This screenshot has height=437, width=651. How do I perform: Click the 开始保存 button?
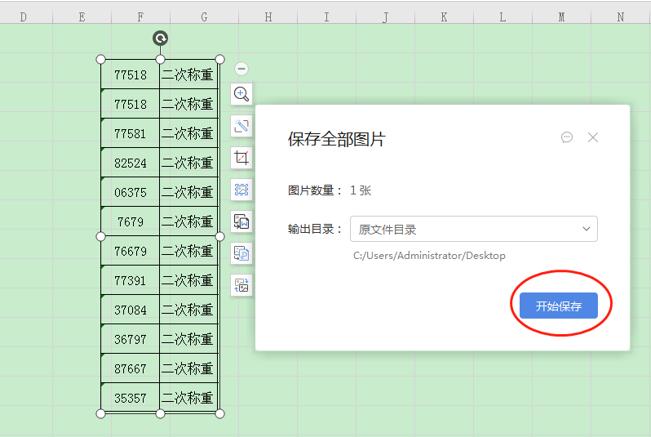pos(558,306)
